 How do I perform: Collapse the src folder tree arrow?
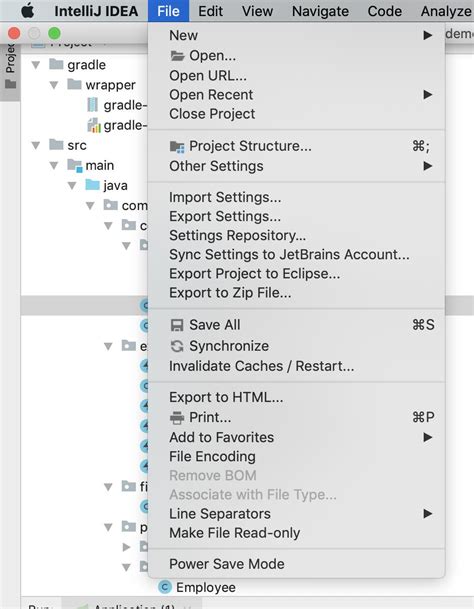pyautogui.click(x=36, y=145)
